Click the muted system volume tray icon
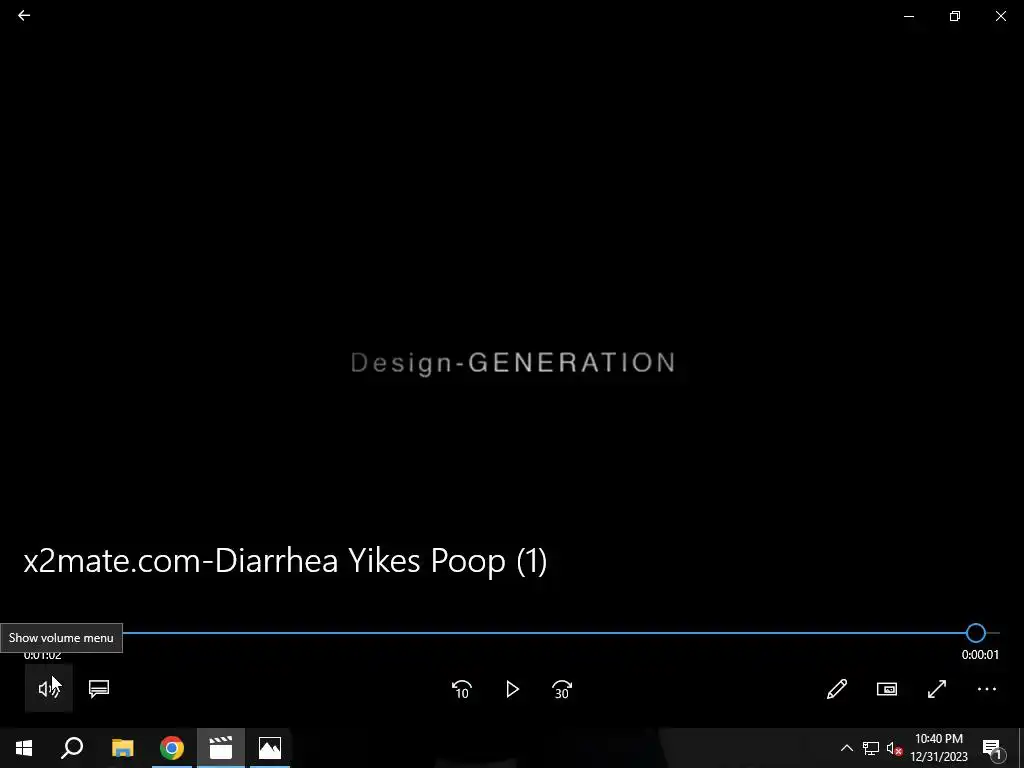Viewport: 1024px width, 768px height. point(894,748)
